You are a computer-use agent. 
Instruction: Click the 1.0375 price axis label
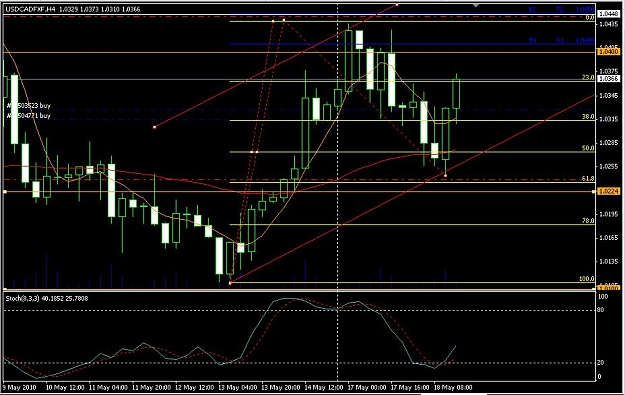(608, 71)
